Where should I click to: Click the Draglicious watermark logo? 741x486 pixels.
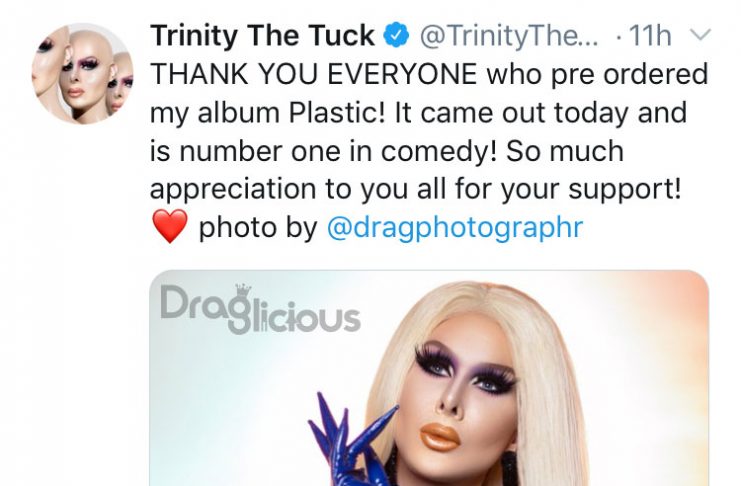pos(260,309)
